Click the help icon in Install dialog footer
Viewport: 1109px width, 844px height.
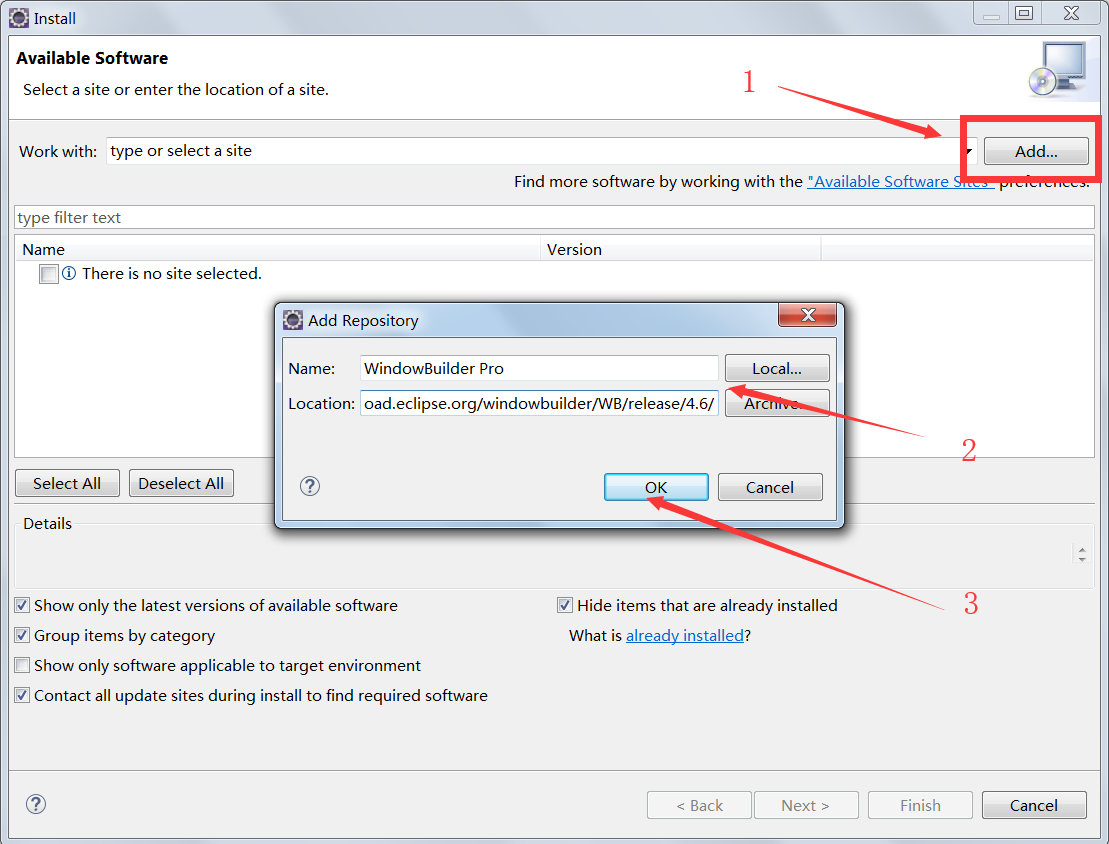(x=36, y=804)
